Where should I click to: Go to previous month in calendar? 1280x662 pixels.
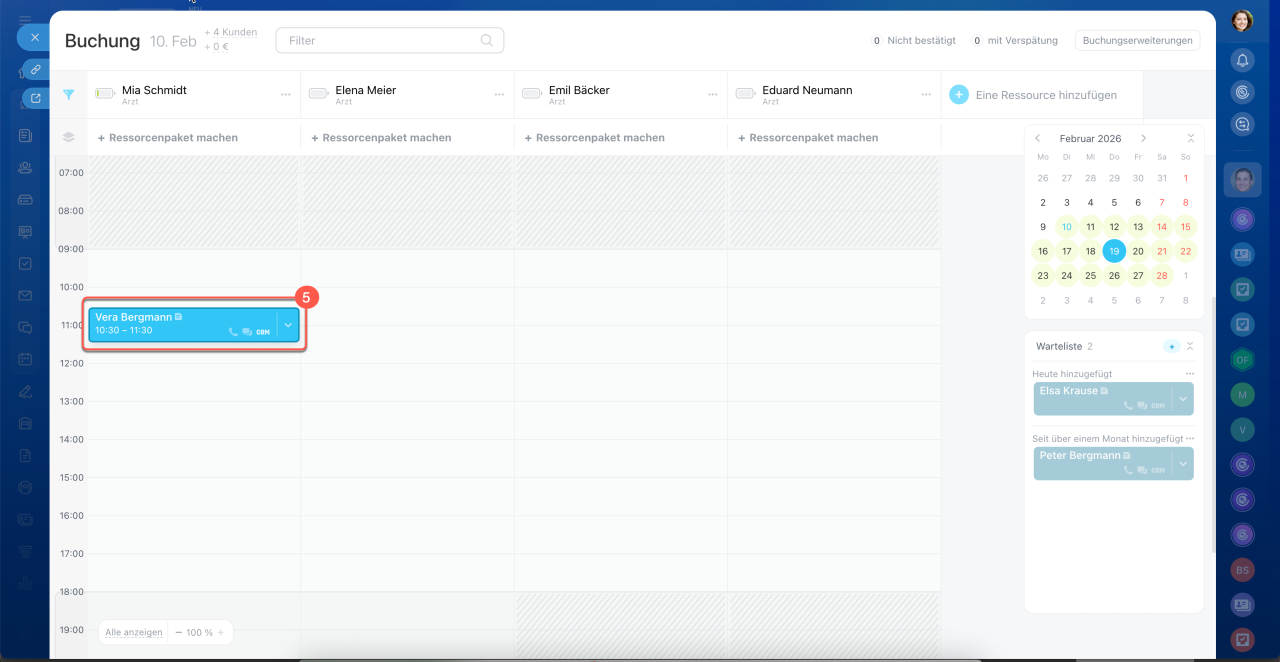pyautogui.click(x=1038, y=138)
